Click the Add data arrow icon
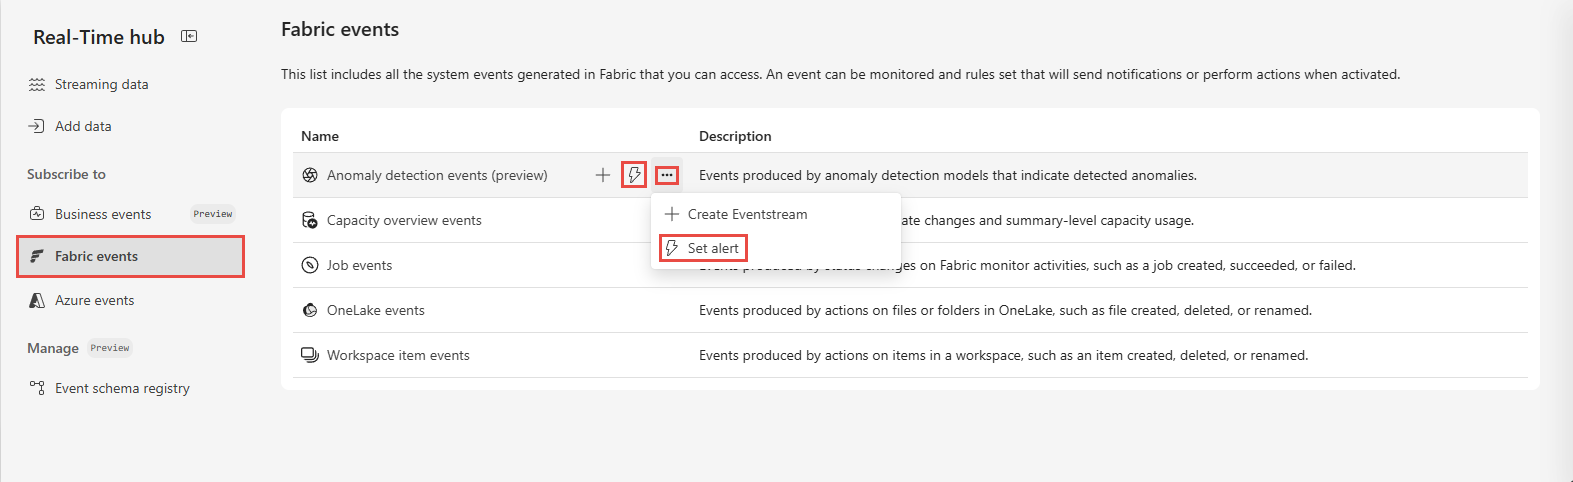Viewport: 1573px width, 482px height. pos(37,126)
